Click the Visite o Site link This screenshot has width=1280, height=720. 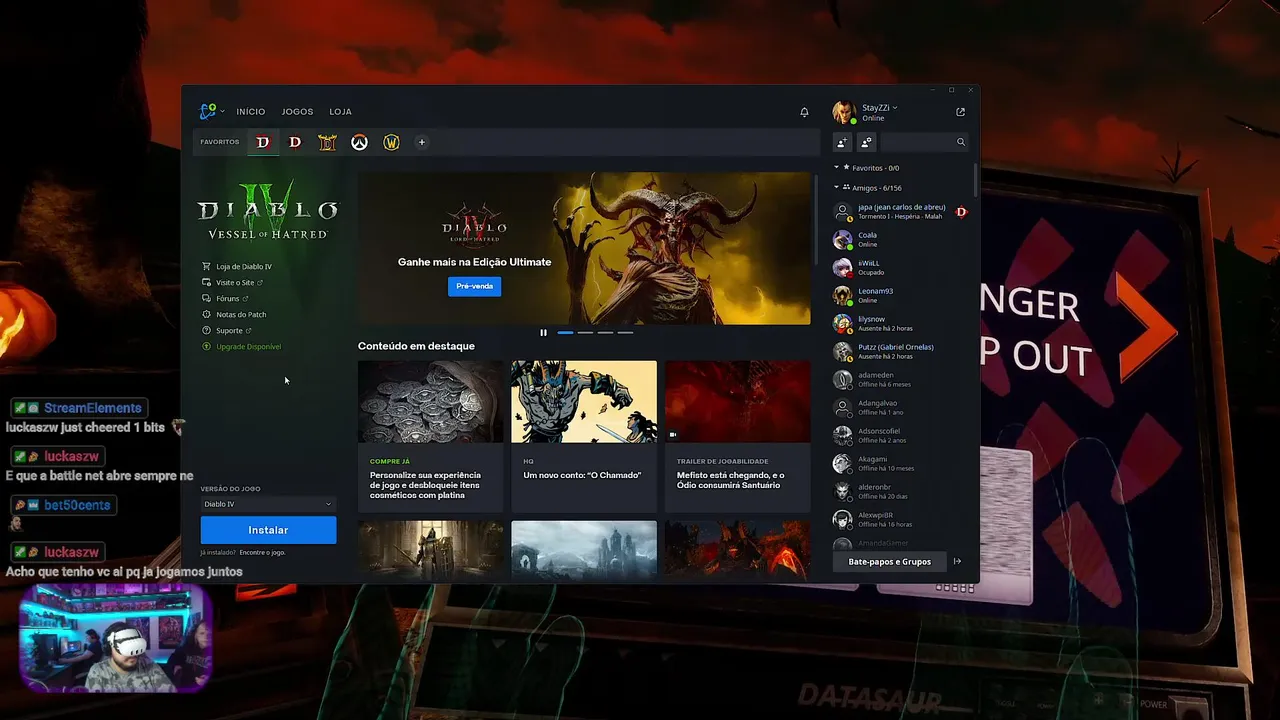233,282
